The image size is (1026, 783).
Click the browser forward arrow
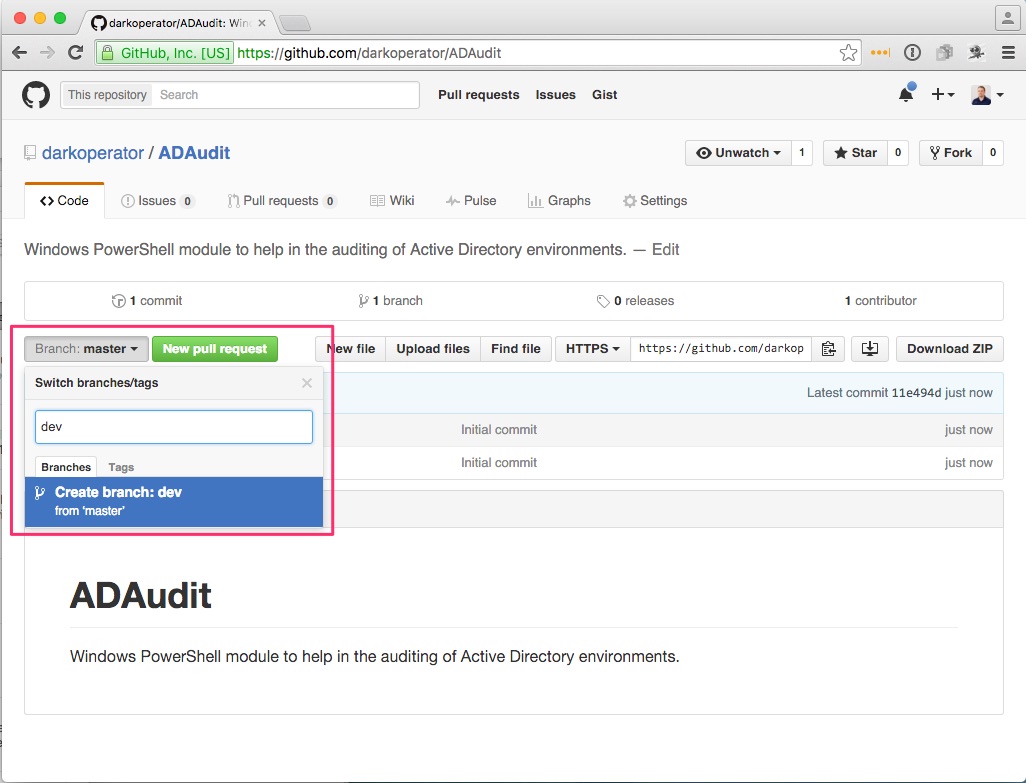(47, 53)
